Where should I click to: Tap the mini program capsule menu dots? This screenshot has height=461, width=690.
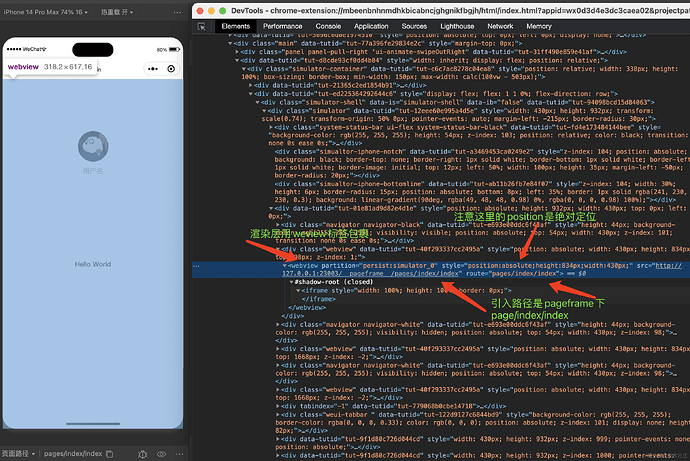coord(153,69)
